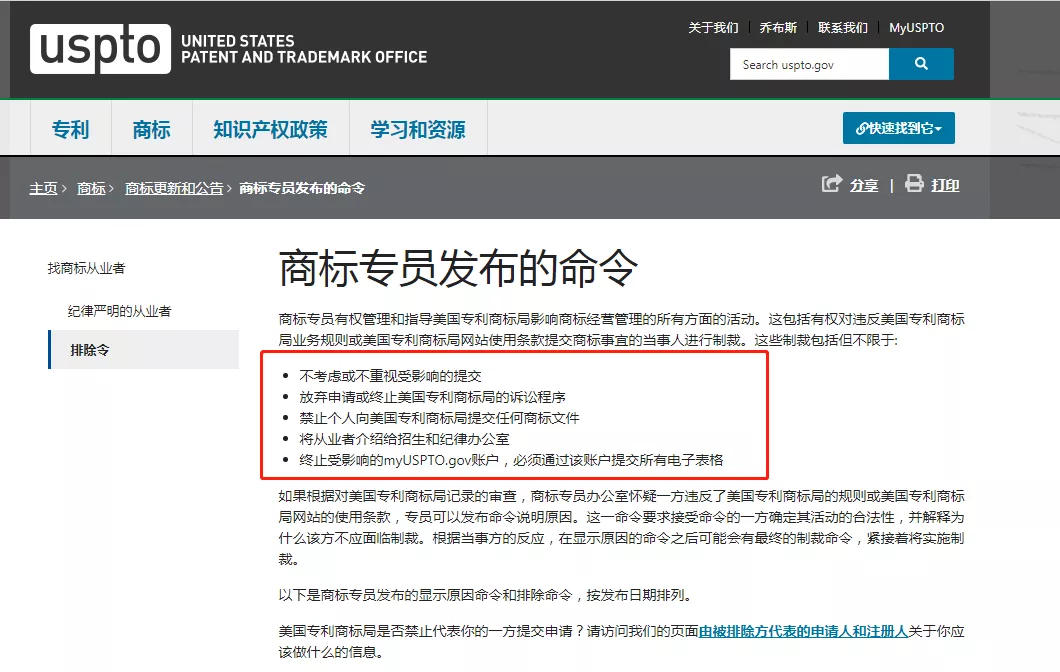Click 联系我们 at the top
Viewport: 1060px width, 672px height.
tap(843, 27)
